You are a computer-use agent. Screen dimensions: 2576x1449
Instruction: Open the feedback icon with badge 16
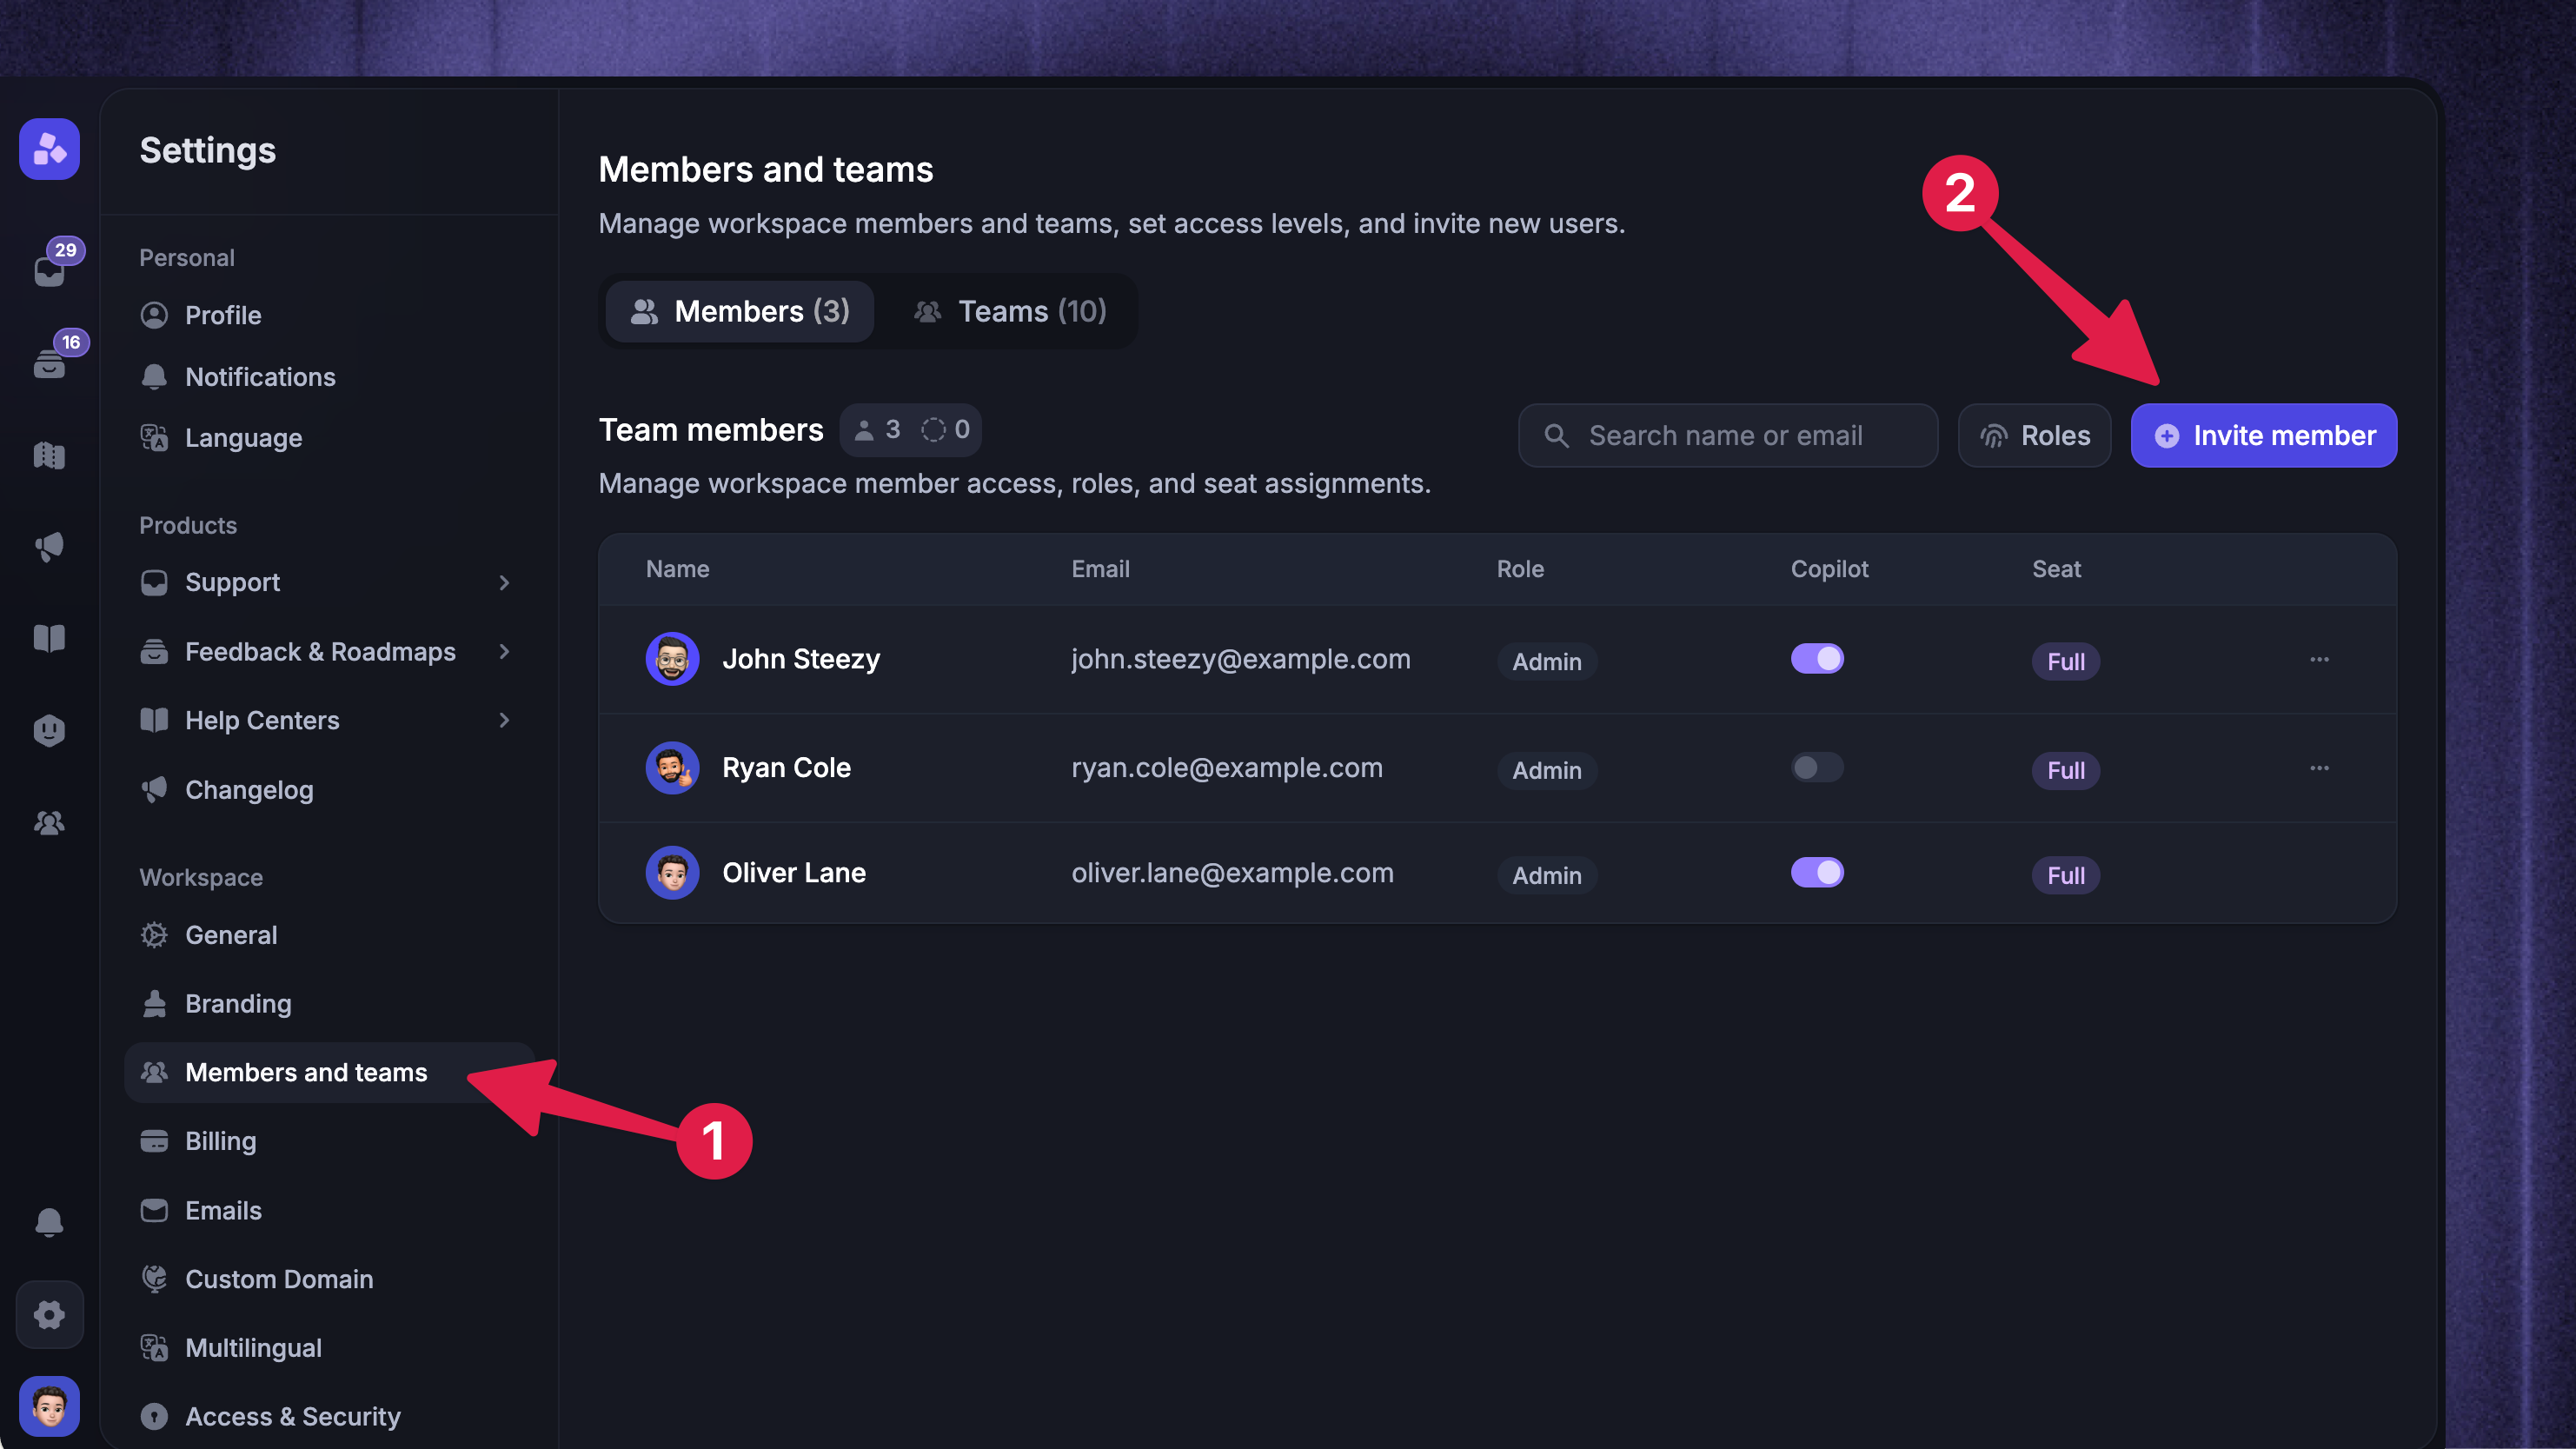(49, 362)
